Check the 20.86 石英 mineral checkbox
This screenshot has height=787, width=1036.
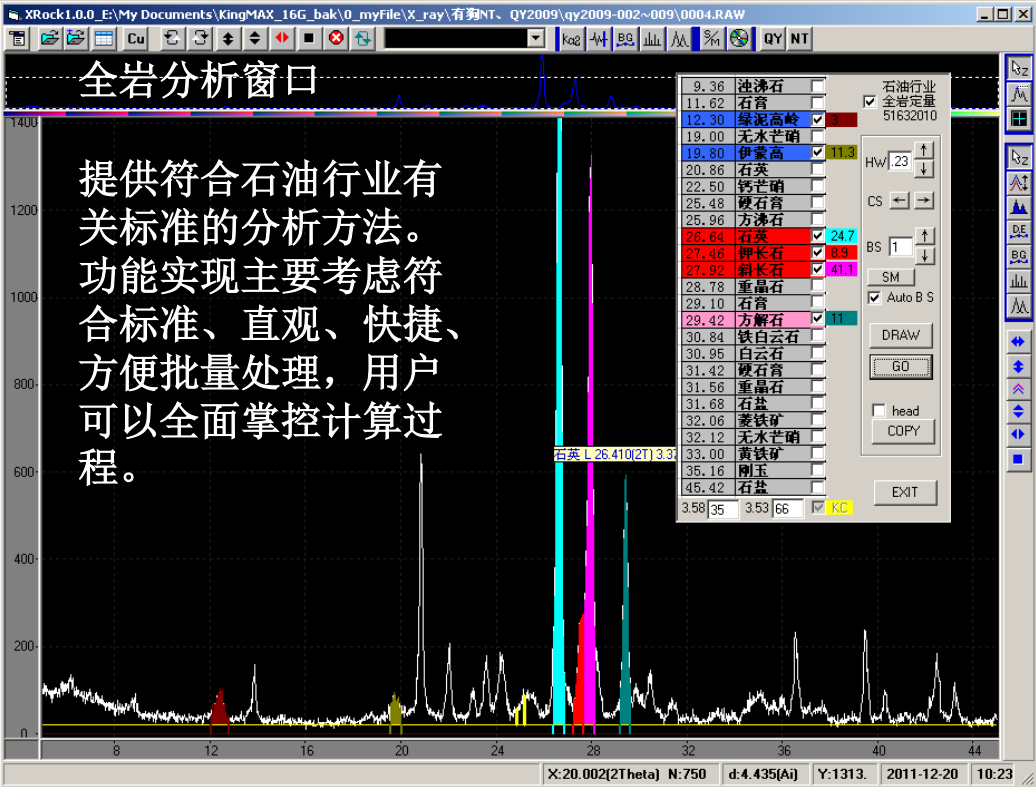[818, 170]
